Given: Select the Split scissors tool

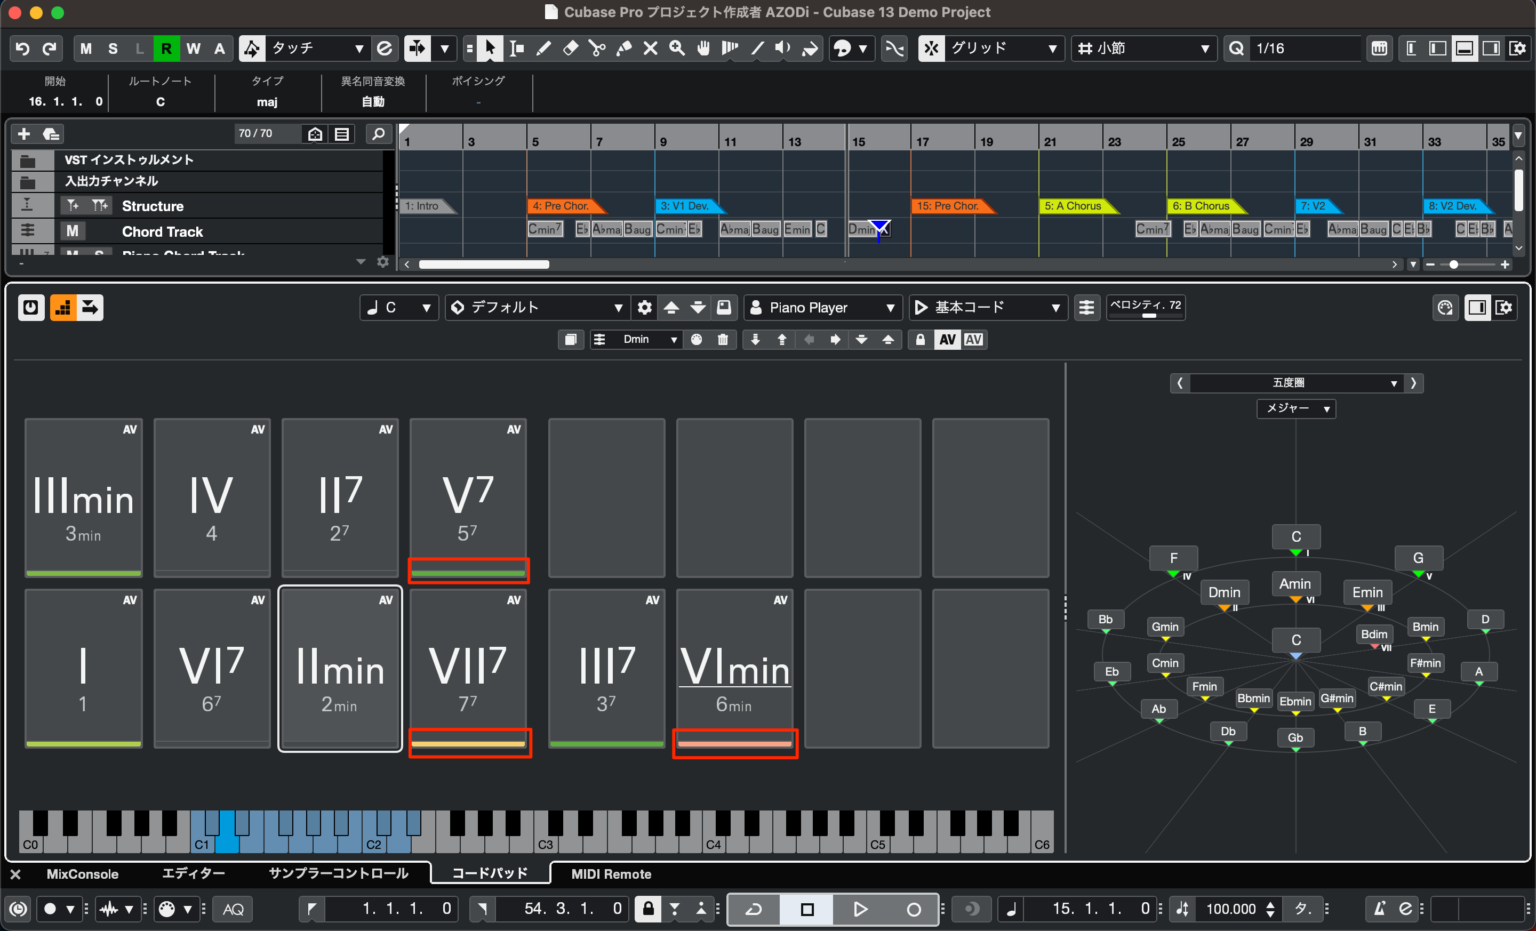Looking at the screenshot, I should pyautogui.click(x=597, y=48).
